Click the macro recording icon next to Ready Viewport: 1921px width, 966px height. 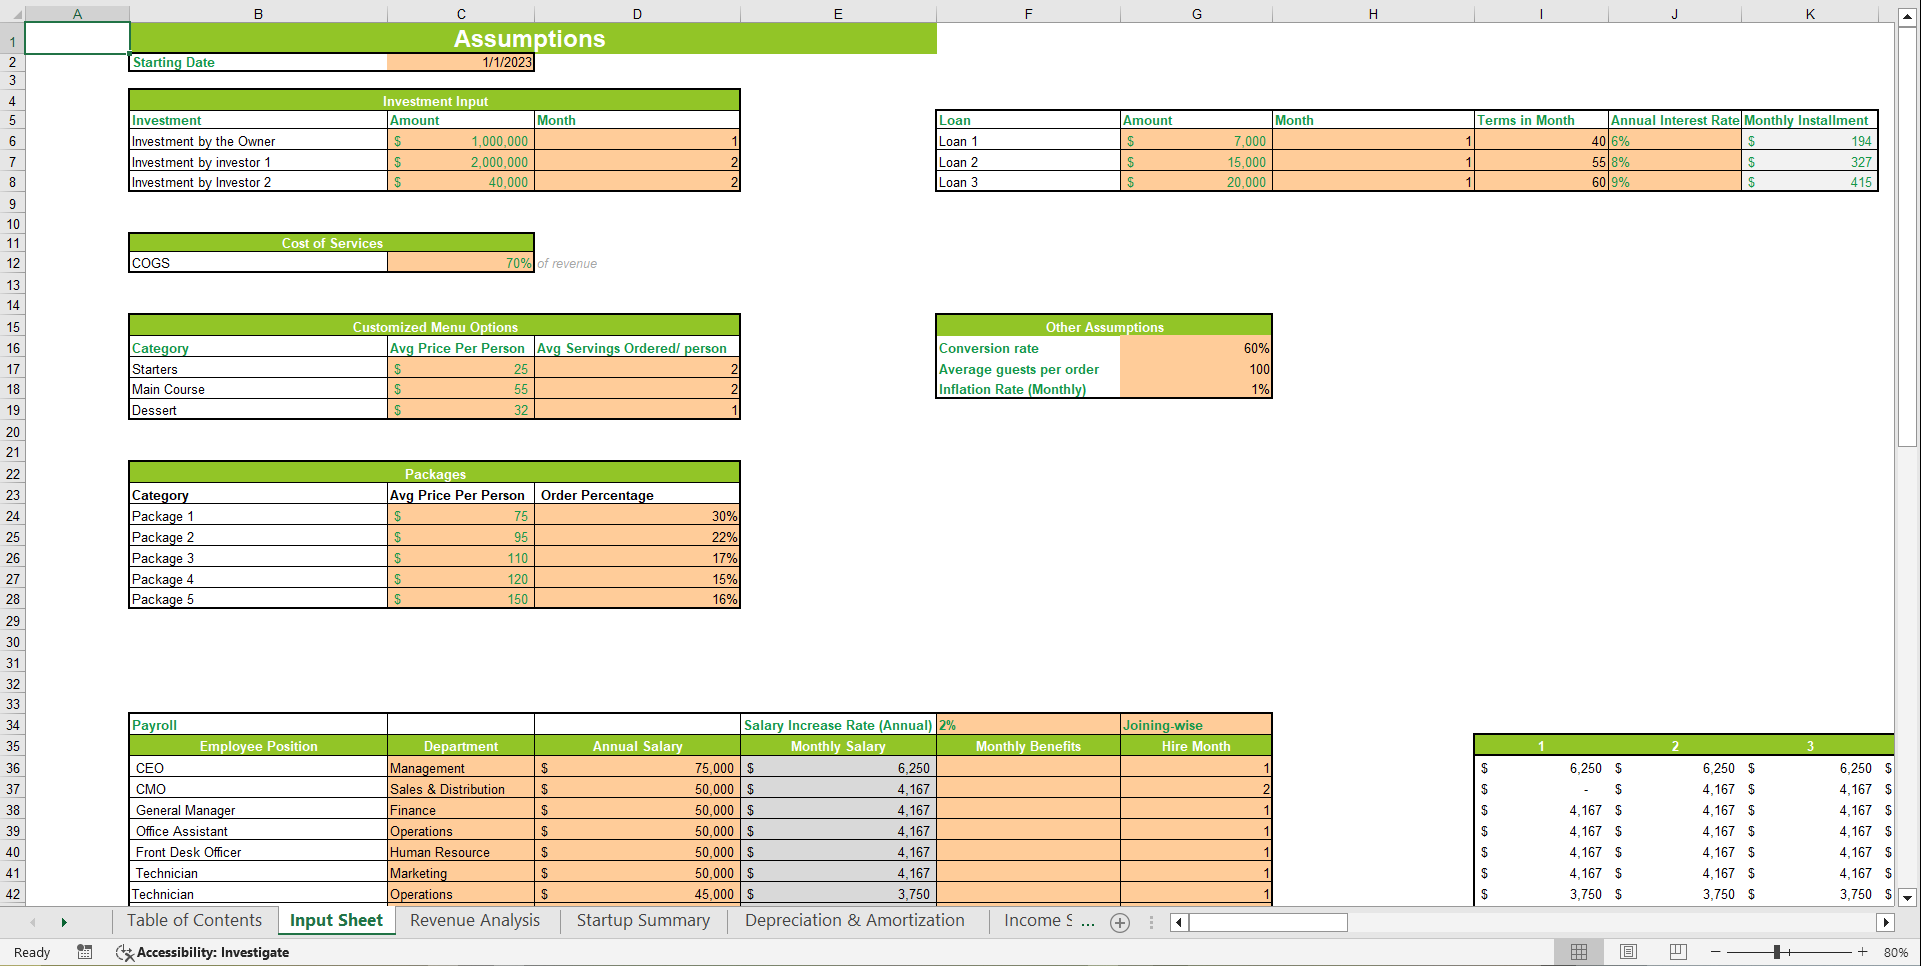[84, 951]
